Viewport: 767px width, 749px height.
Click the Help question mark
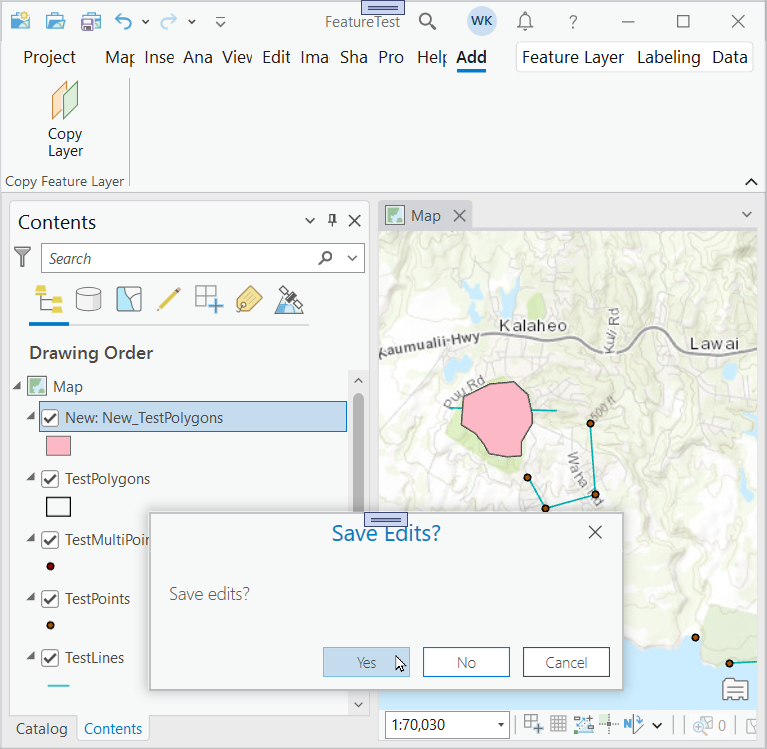573,22
